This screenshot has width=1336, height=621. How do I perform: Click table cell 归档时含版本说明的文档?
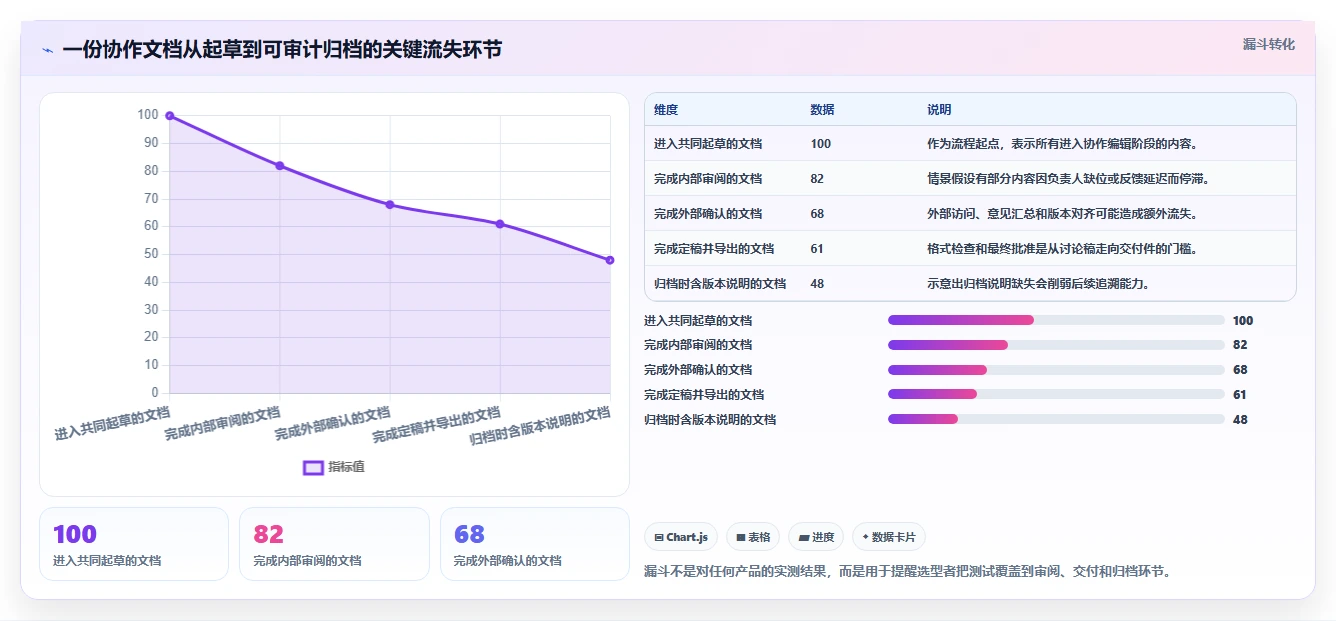720,284
